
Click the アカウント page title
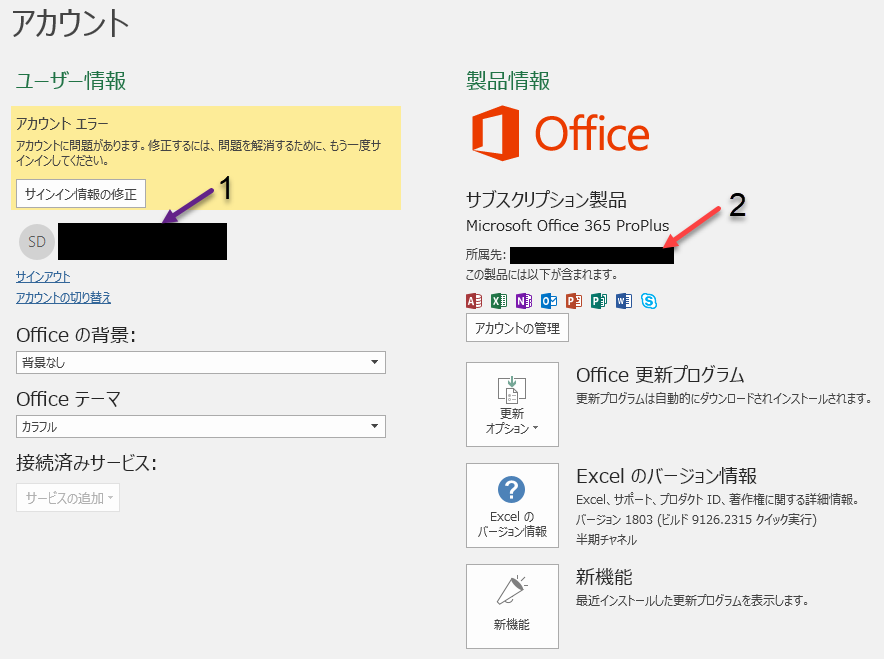[x=70, y=24]
